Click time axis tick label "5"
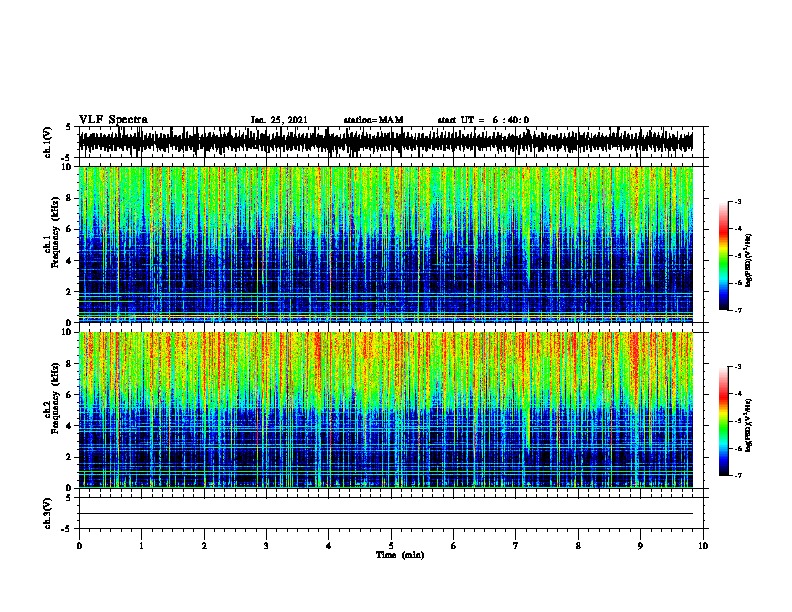The height and width of the screenshot is (612, 792). click(x=391, y=546)
